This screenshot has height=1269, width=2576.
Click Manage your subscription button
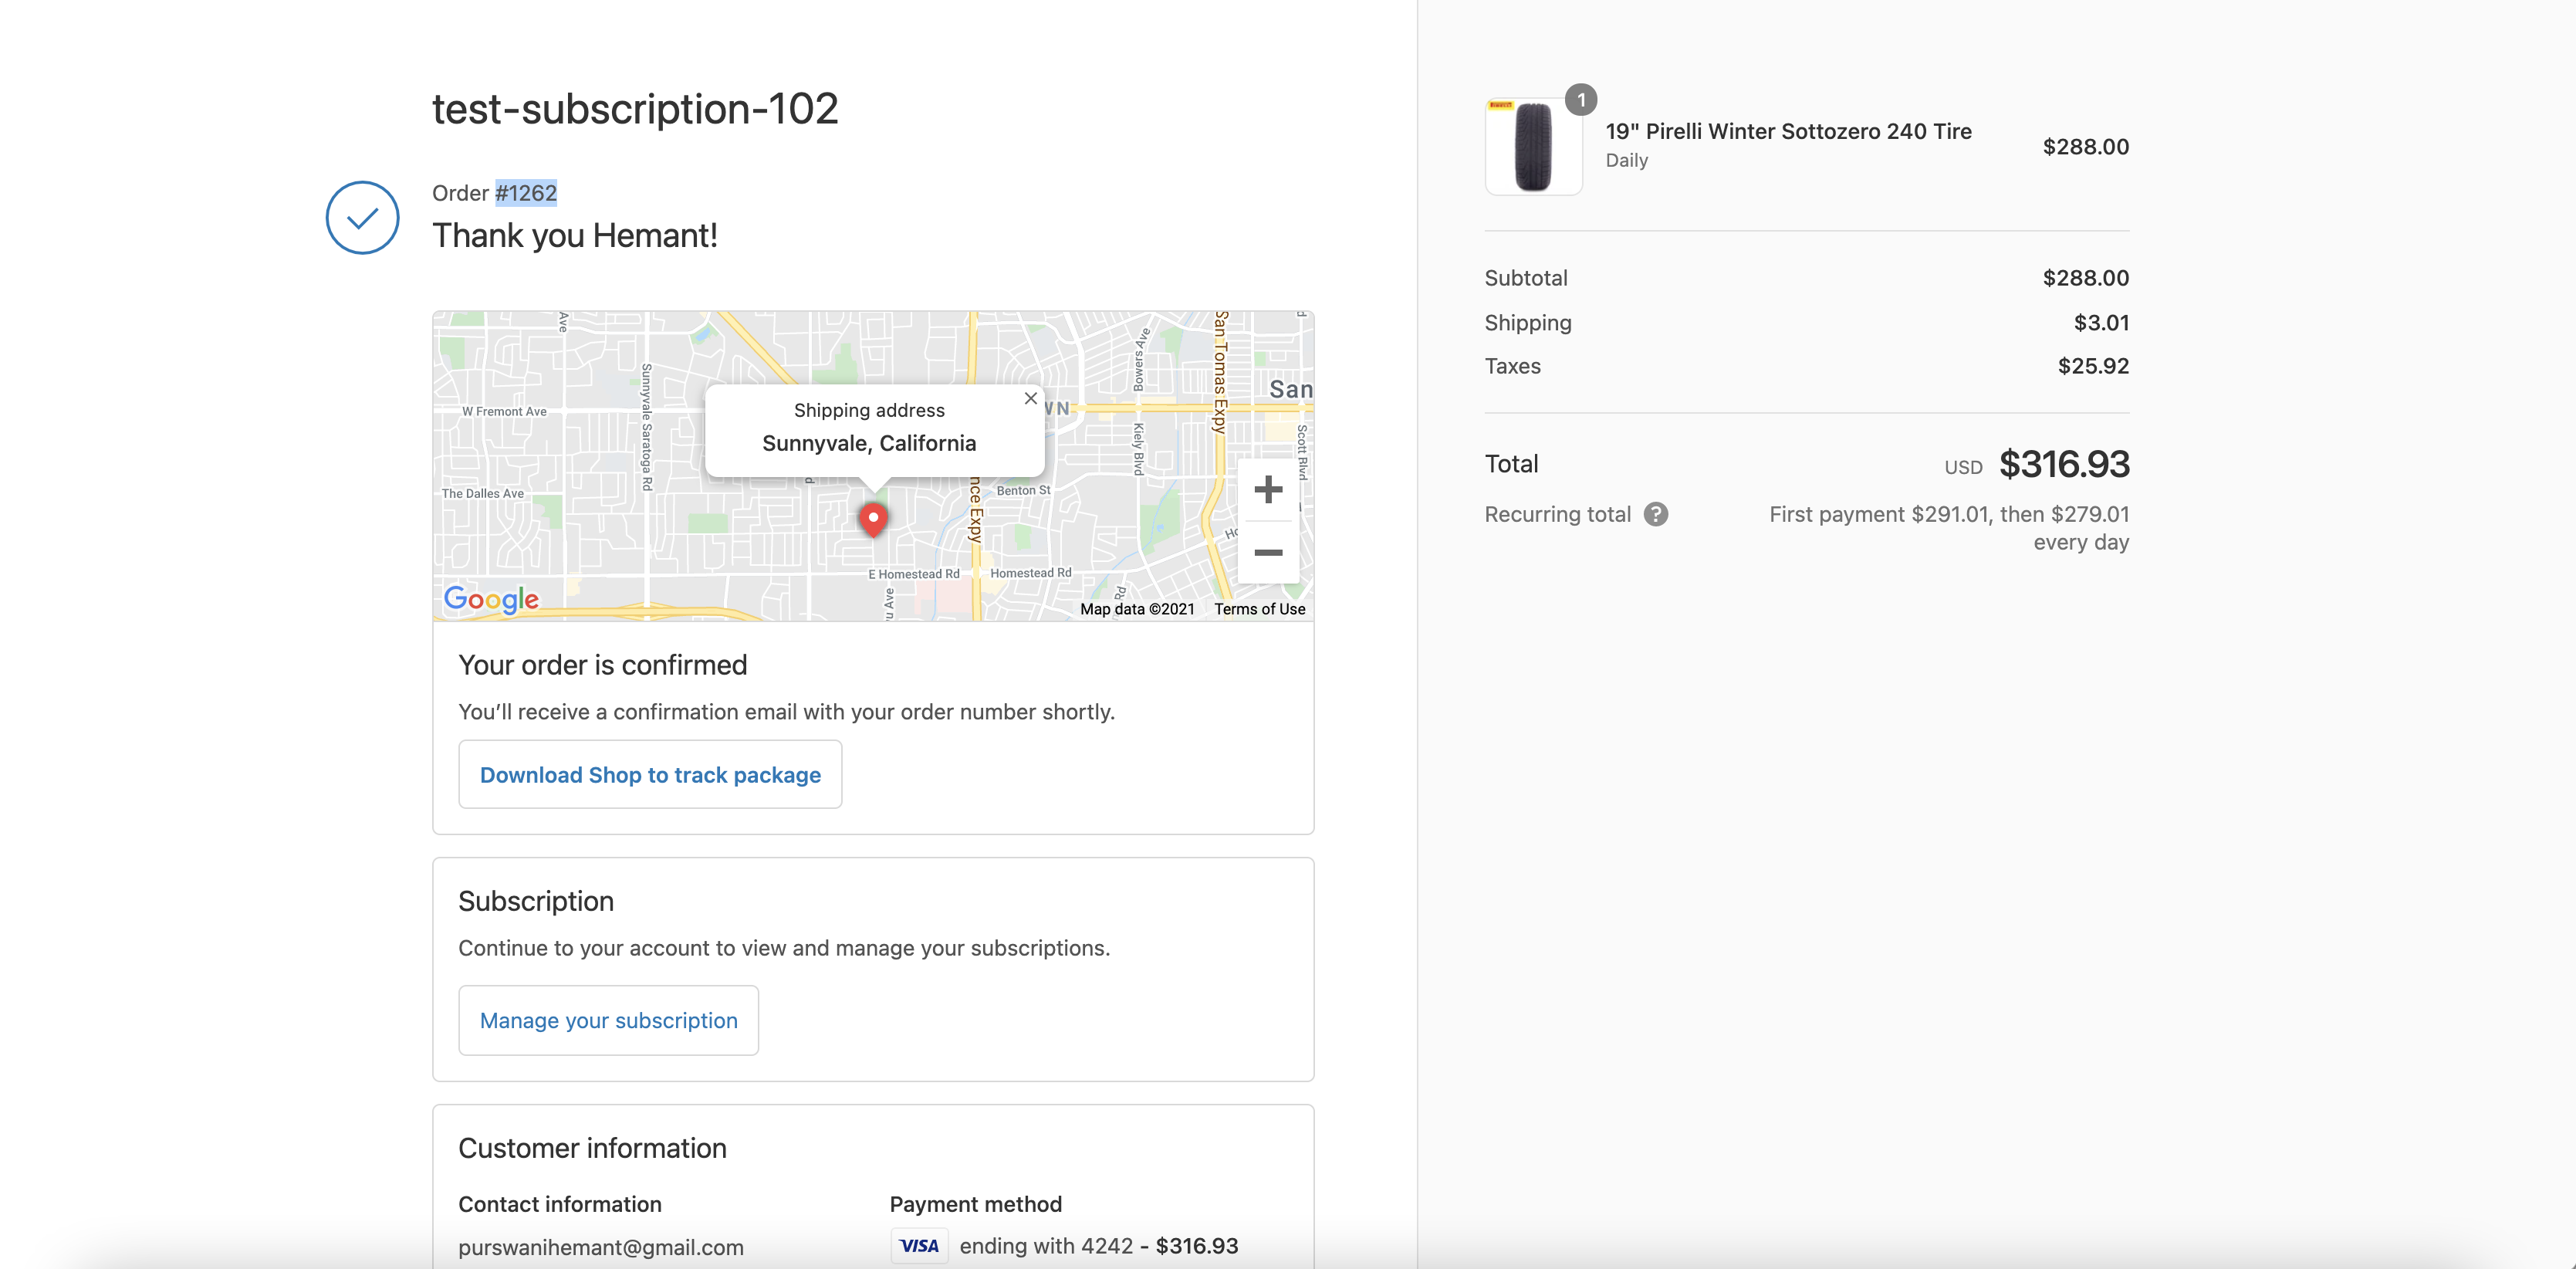[x=608, y=1020]
